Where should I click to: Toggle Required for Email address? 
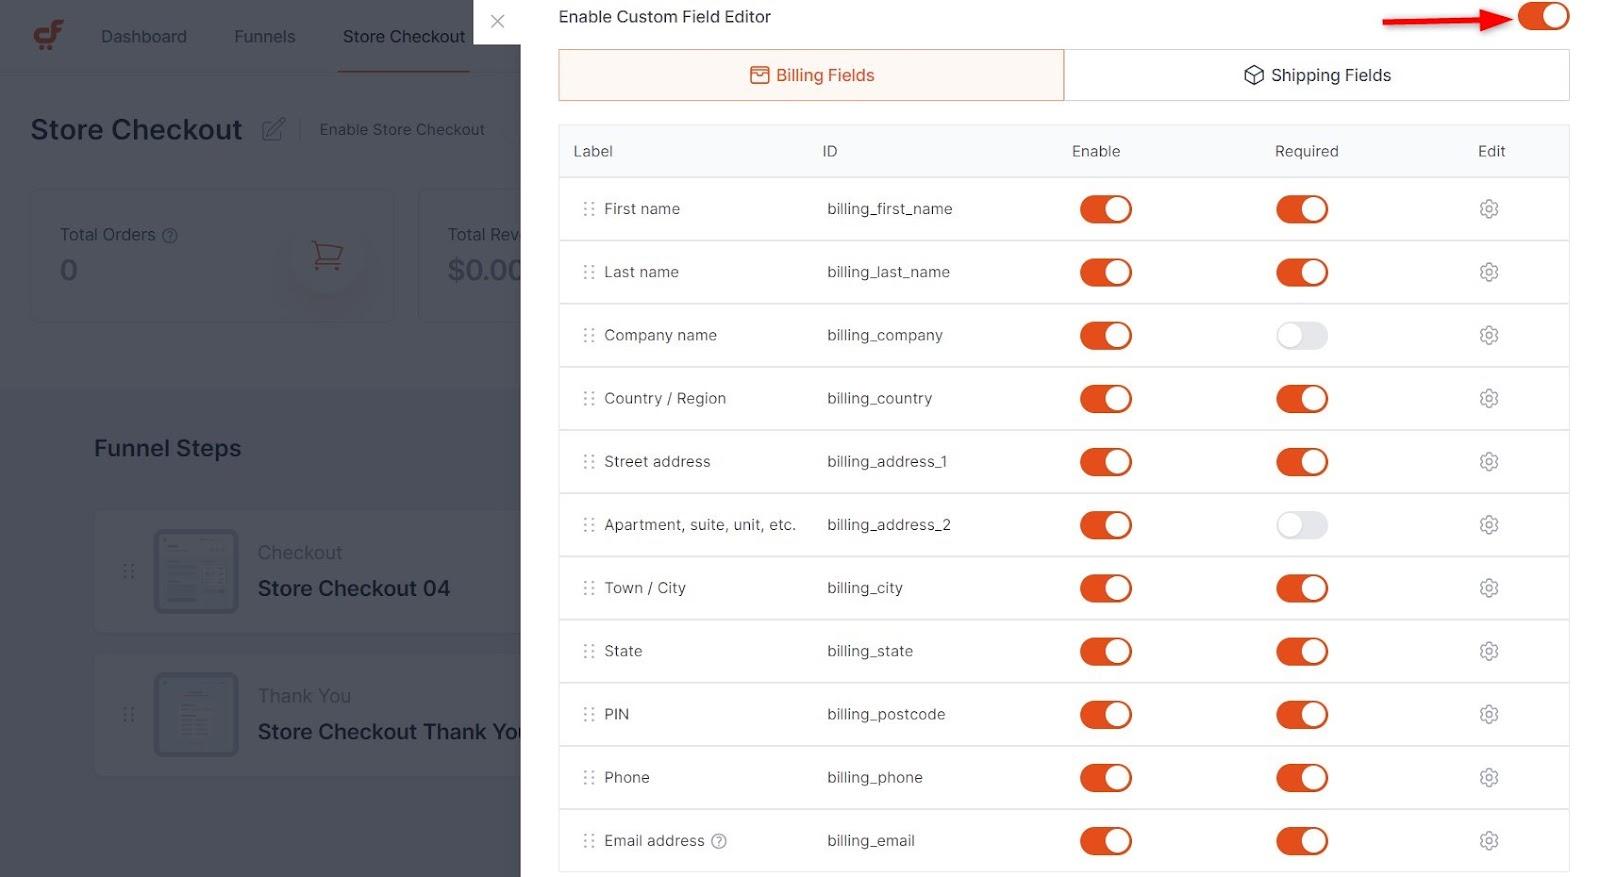(1301, 840)
